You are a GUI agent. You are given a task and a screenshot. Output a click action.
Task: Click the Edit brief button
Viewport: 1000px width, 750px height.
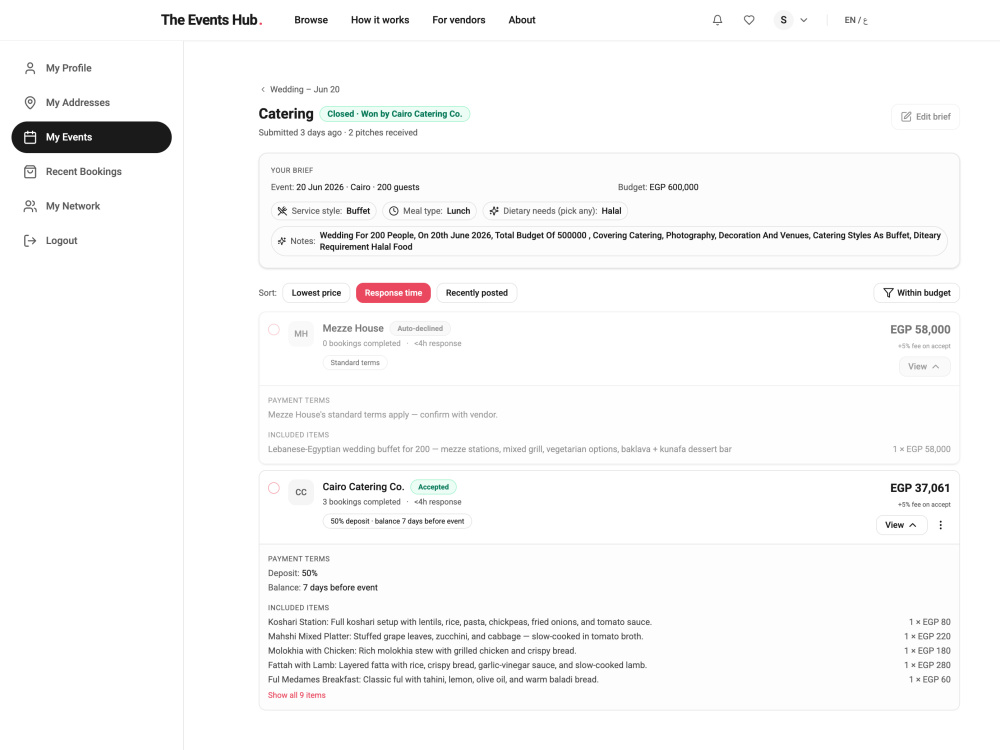pos(925,117)
